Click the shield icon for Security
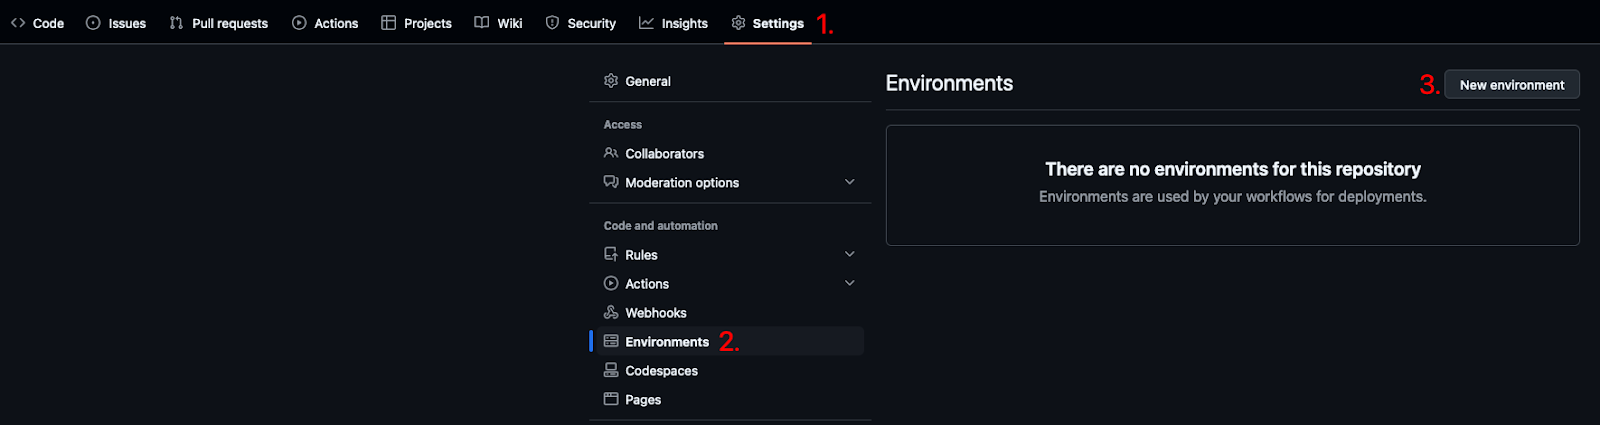 [x=552, y=23]
